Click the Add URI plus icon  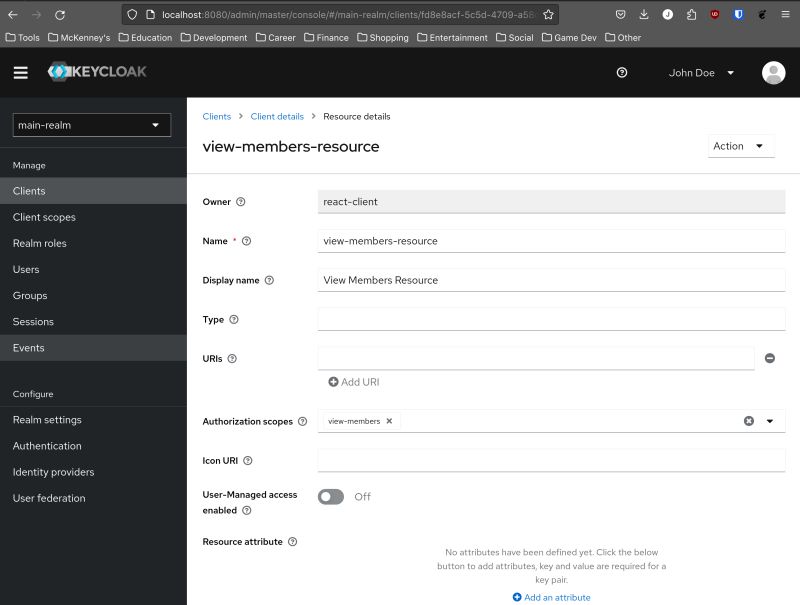click(332, 381)
